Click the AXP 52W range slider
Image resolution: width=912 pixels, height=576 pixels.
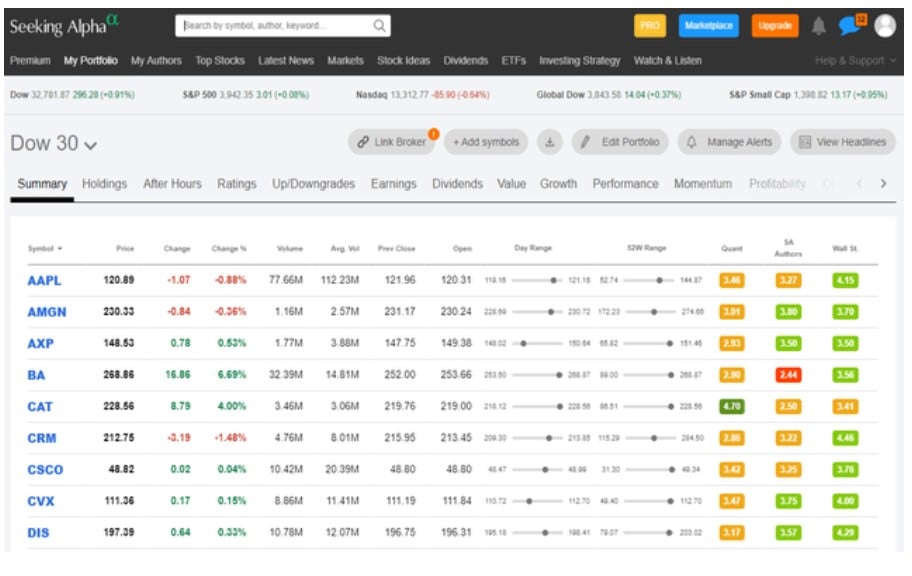(649, 343)
